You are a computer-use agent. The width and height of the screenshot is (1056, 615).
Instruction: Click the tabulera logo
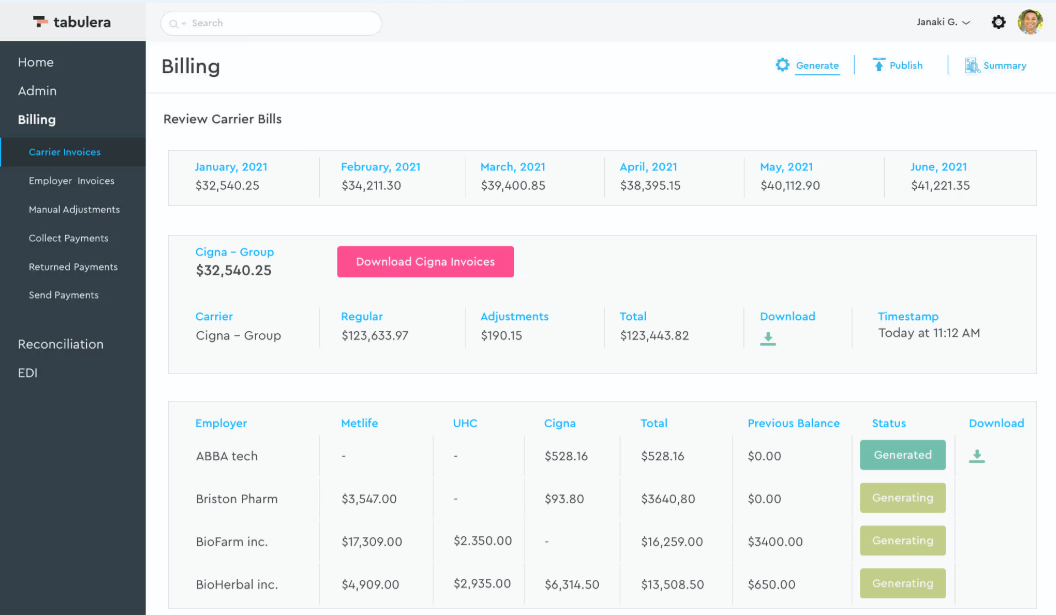pos(72,21)
